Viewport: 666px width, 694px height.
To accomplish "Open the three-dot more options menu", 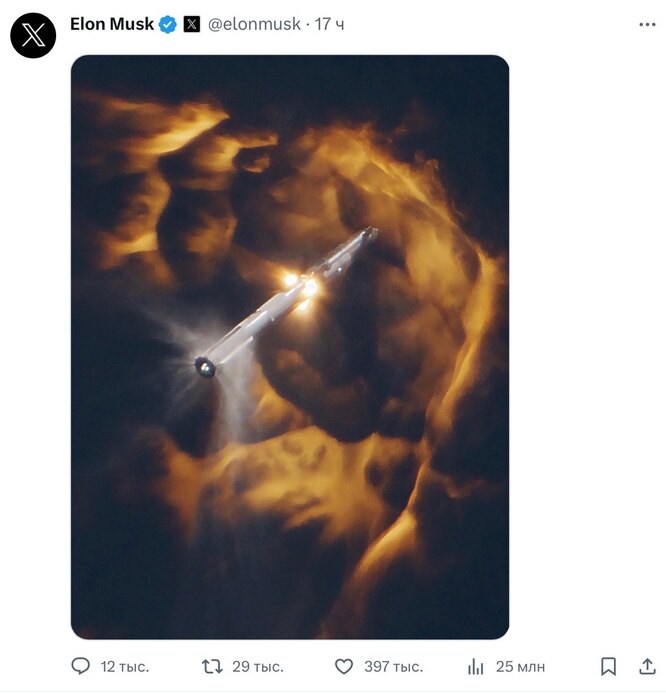I will tap(647, 24).
